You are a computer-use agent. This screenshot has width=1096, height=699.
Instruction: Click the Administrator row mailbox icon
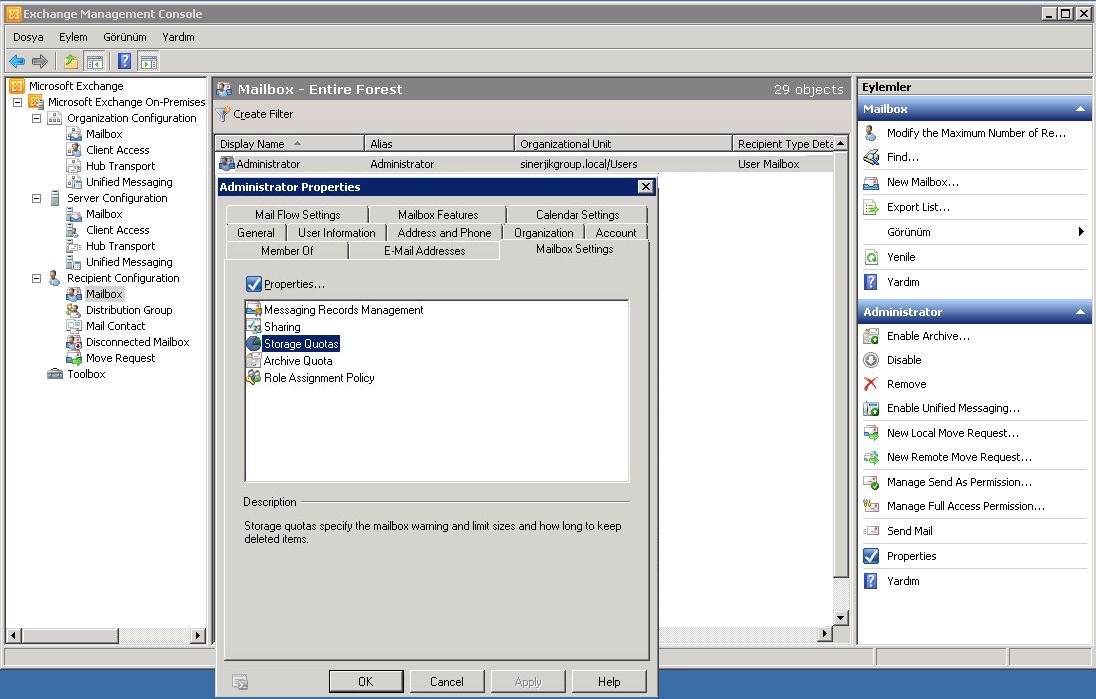(x=226, y=164)
